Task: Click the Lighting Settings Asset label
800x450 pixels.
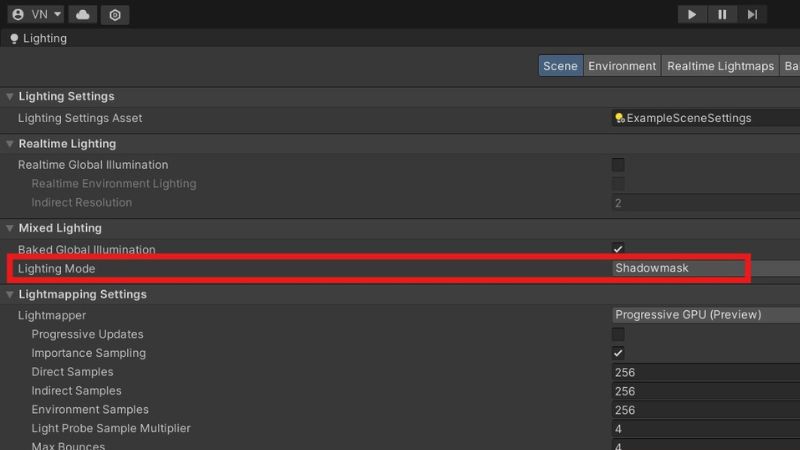Action: point(80,118)
